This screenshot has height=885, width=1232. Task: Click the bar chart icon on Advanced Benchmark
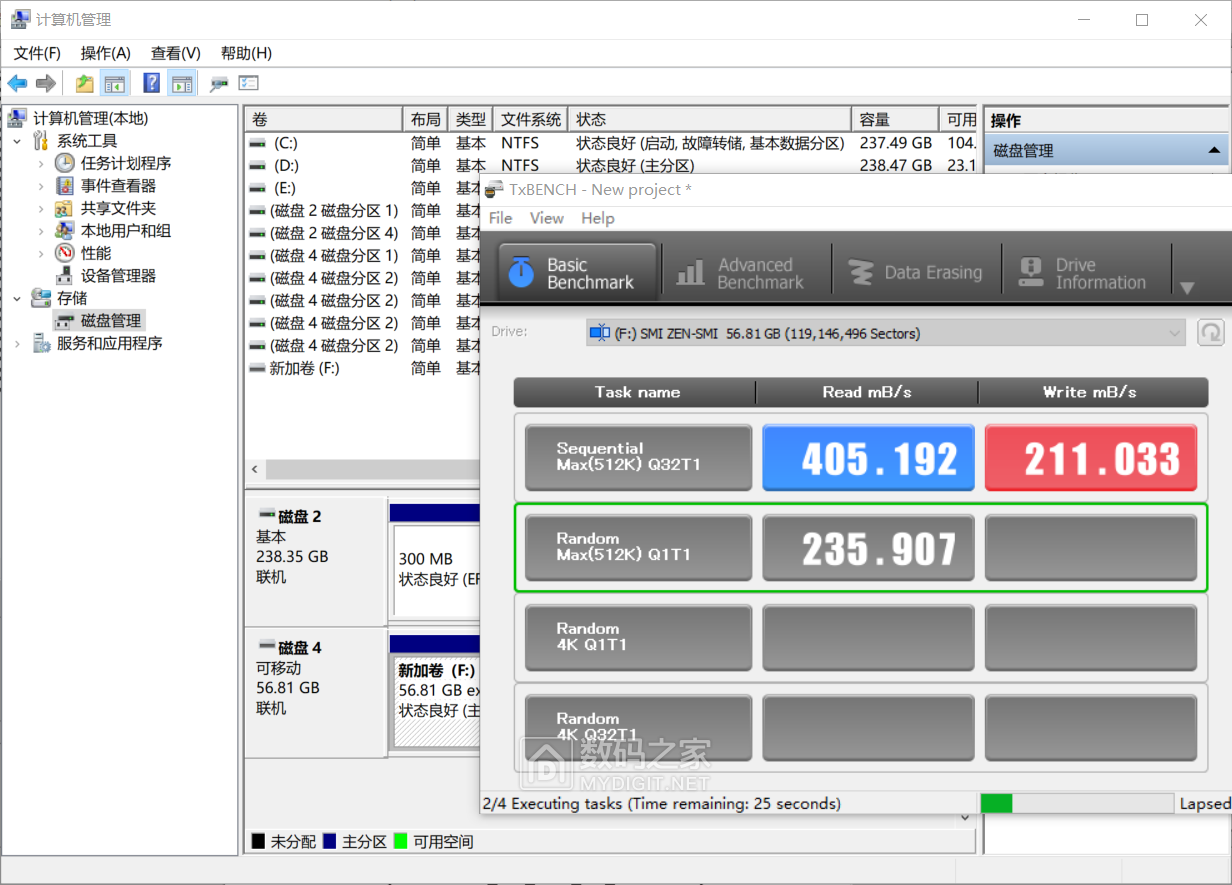click(x=690, y=272)
